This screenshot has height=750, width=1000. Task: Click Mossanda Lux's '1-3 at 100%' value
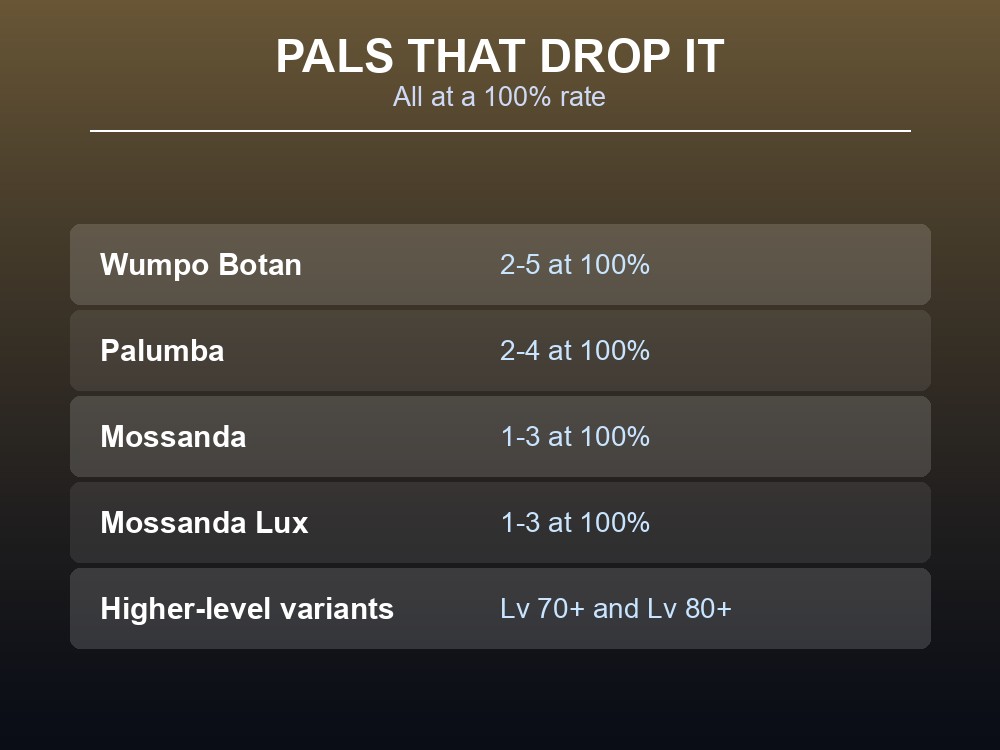pos(575,523)
